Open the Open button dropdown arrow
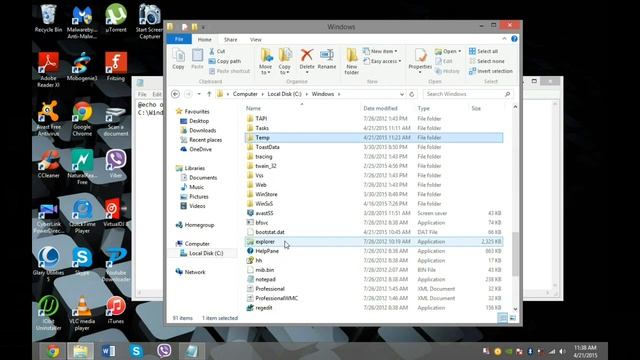Viewport: 640px width, 360px height. [x=460, y=51]
